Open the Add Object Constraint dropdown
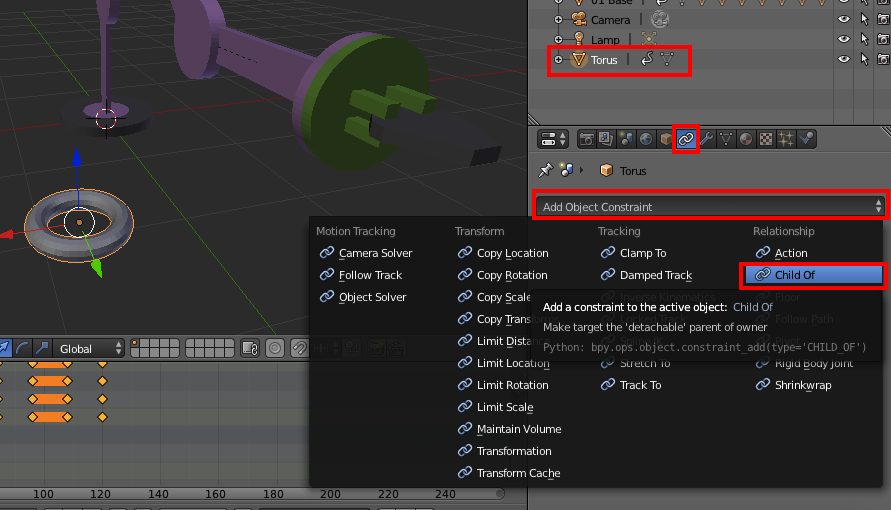This screenshot has height=510, width=891. click(x=710, y=207)
